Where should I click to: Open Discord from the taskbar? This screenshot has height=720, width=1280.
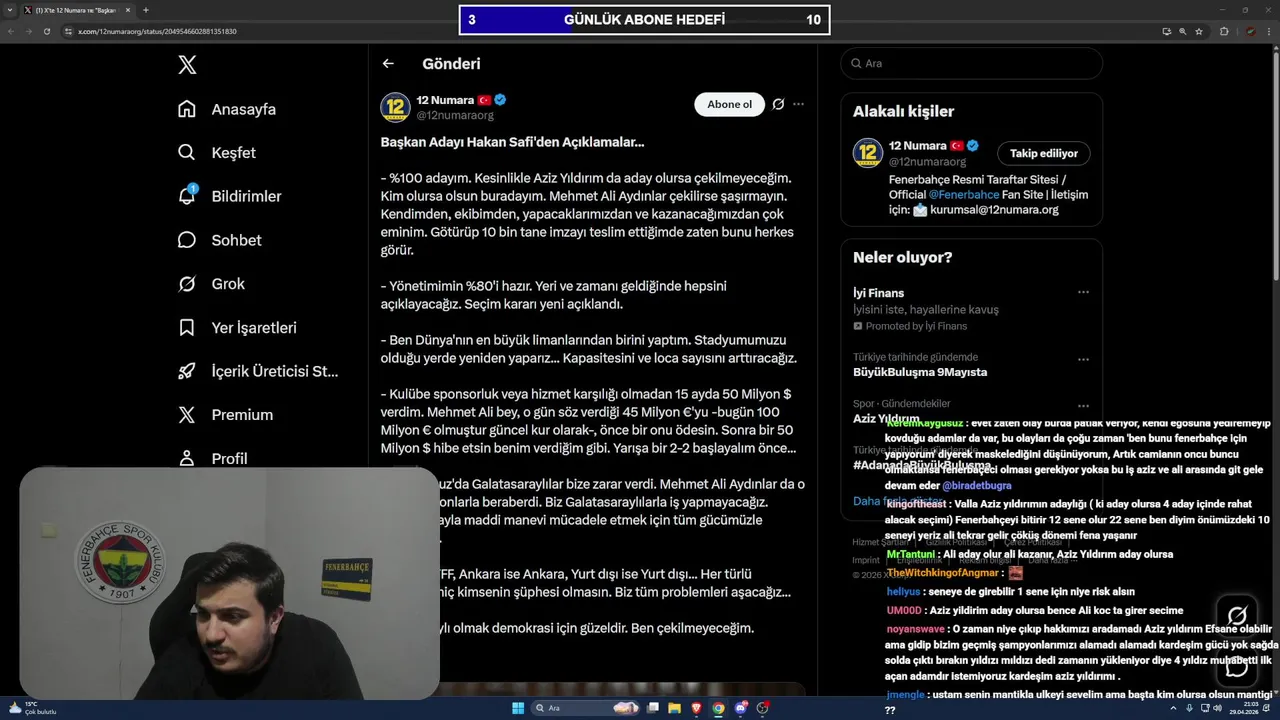(x=740, y=708)
